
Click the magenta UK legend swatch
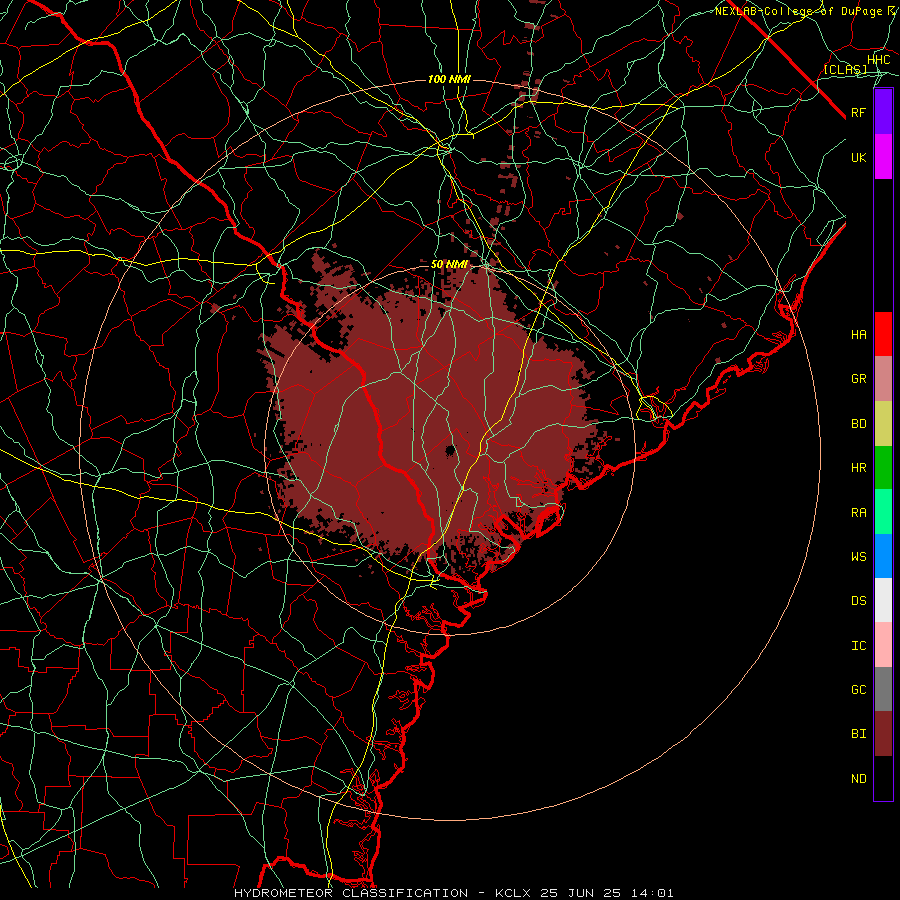(883, 157)
